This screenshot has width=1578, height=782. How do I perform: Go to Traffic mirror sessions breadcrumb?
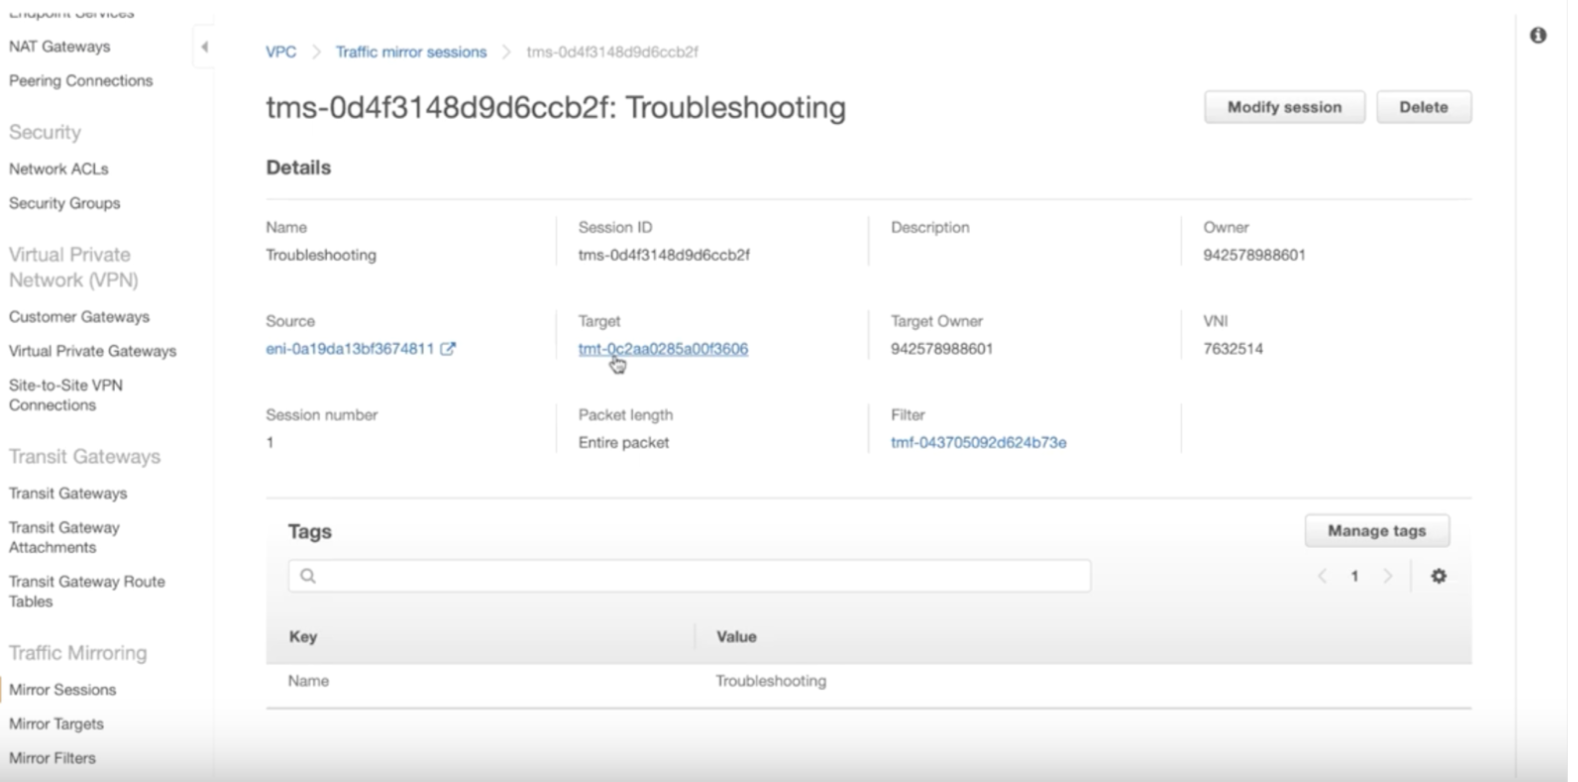(x=411, y=52)
